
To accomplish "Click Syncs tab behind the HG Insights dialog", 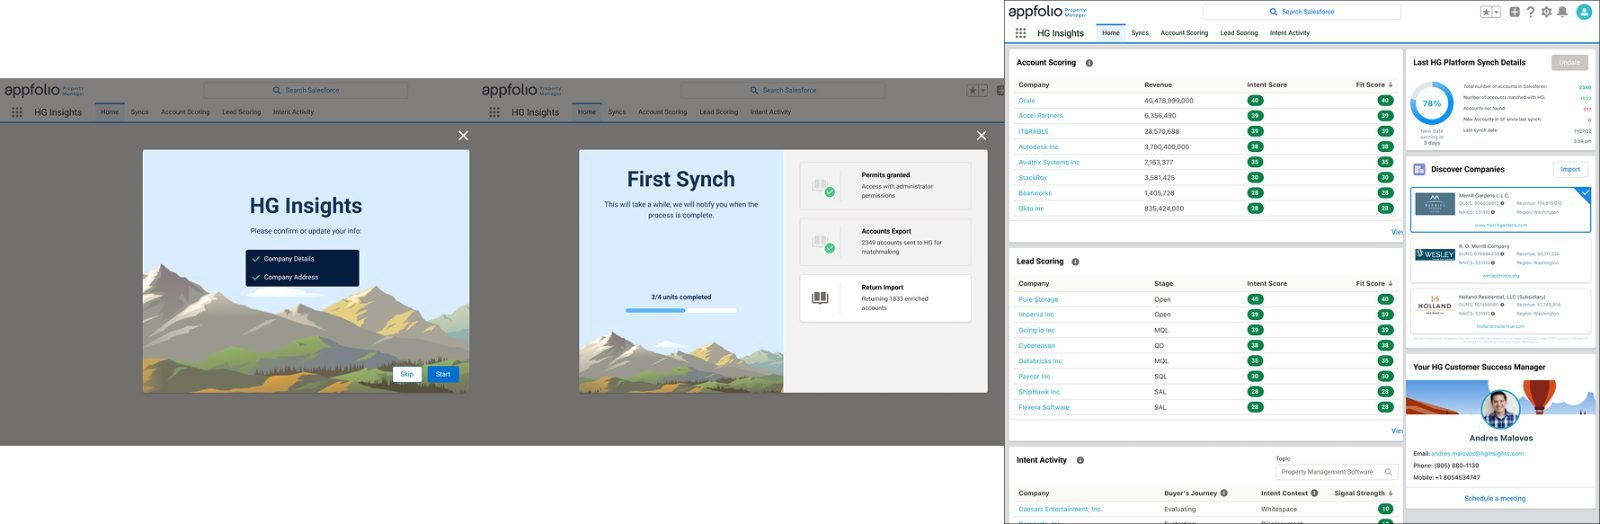I will 140,112.
